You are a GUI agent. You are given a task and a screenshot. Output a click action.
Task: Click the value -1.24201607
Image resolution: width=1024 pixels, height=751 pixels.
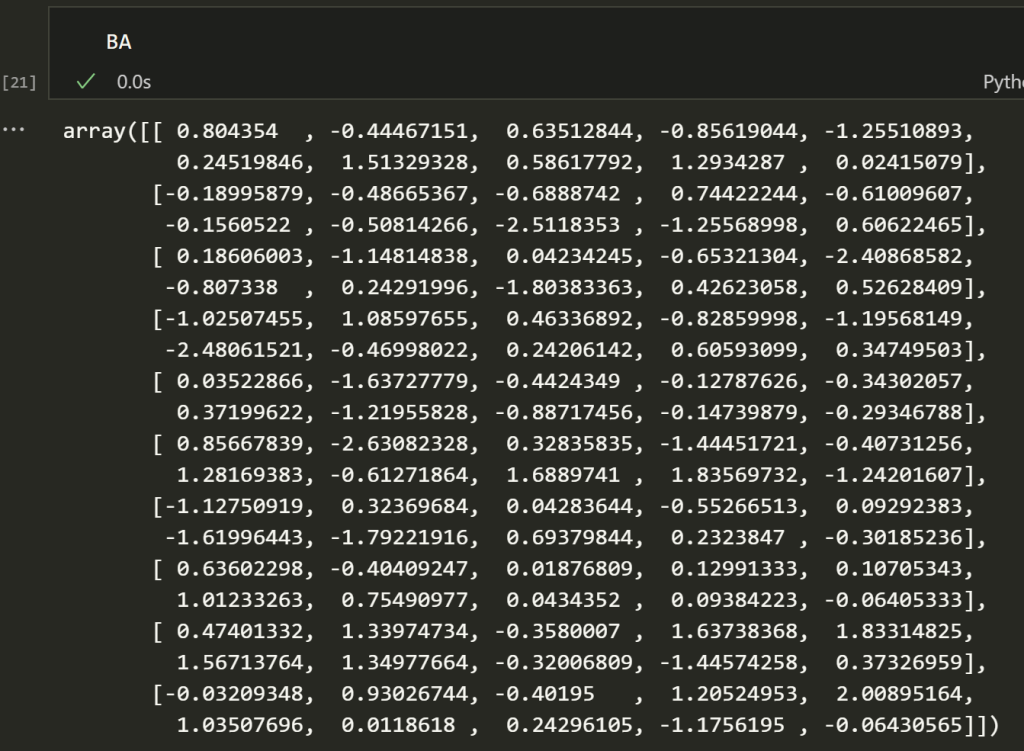point(893,476)
